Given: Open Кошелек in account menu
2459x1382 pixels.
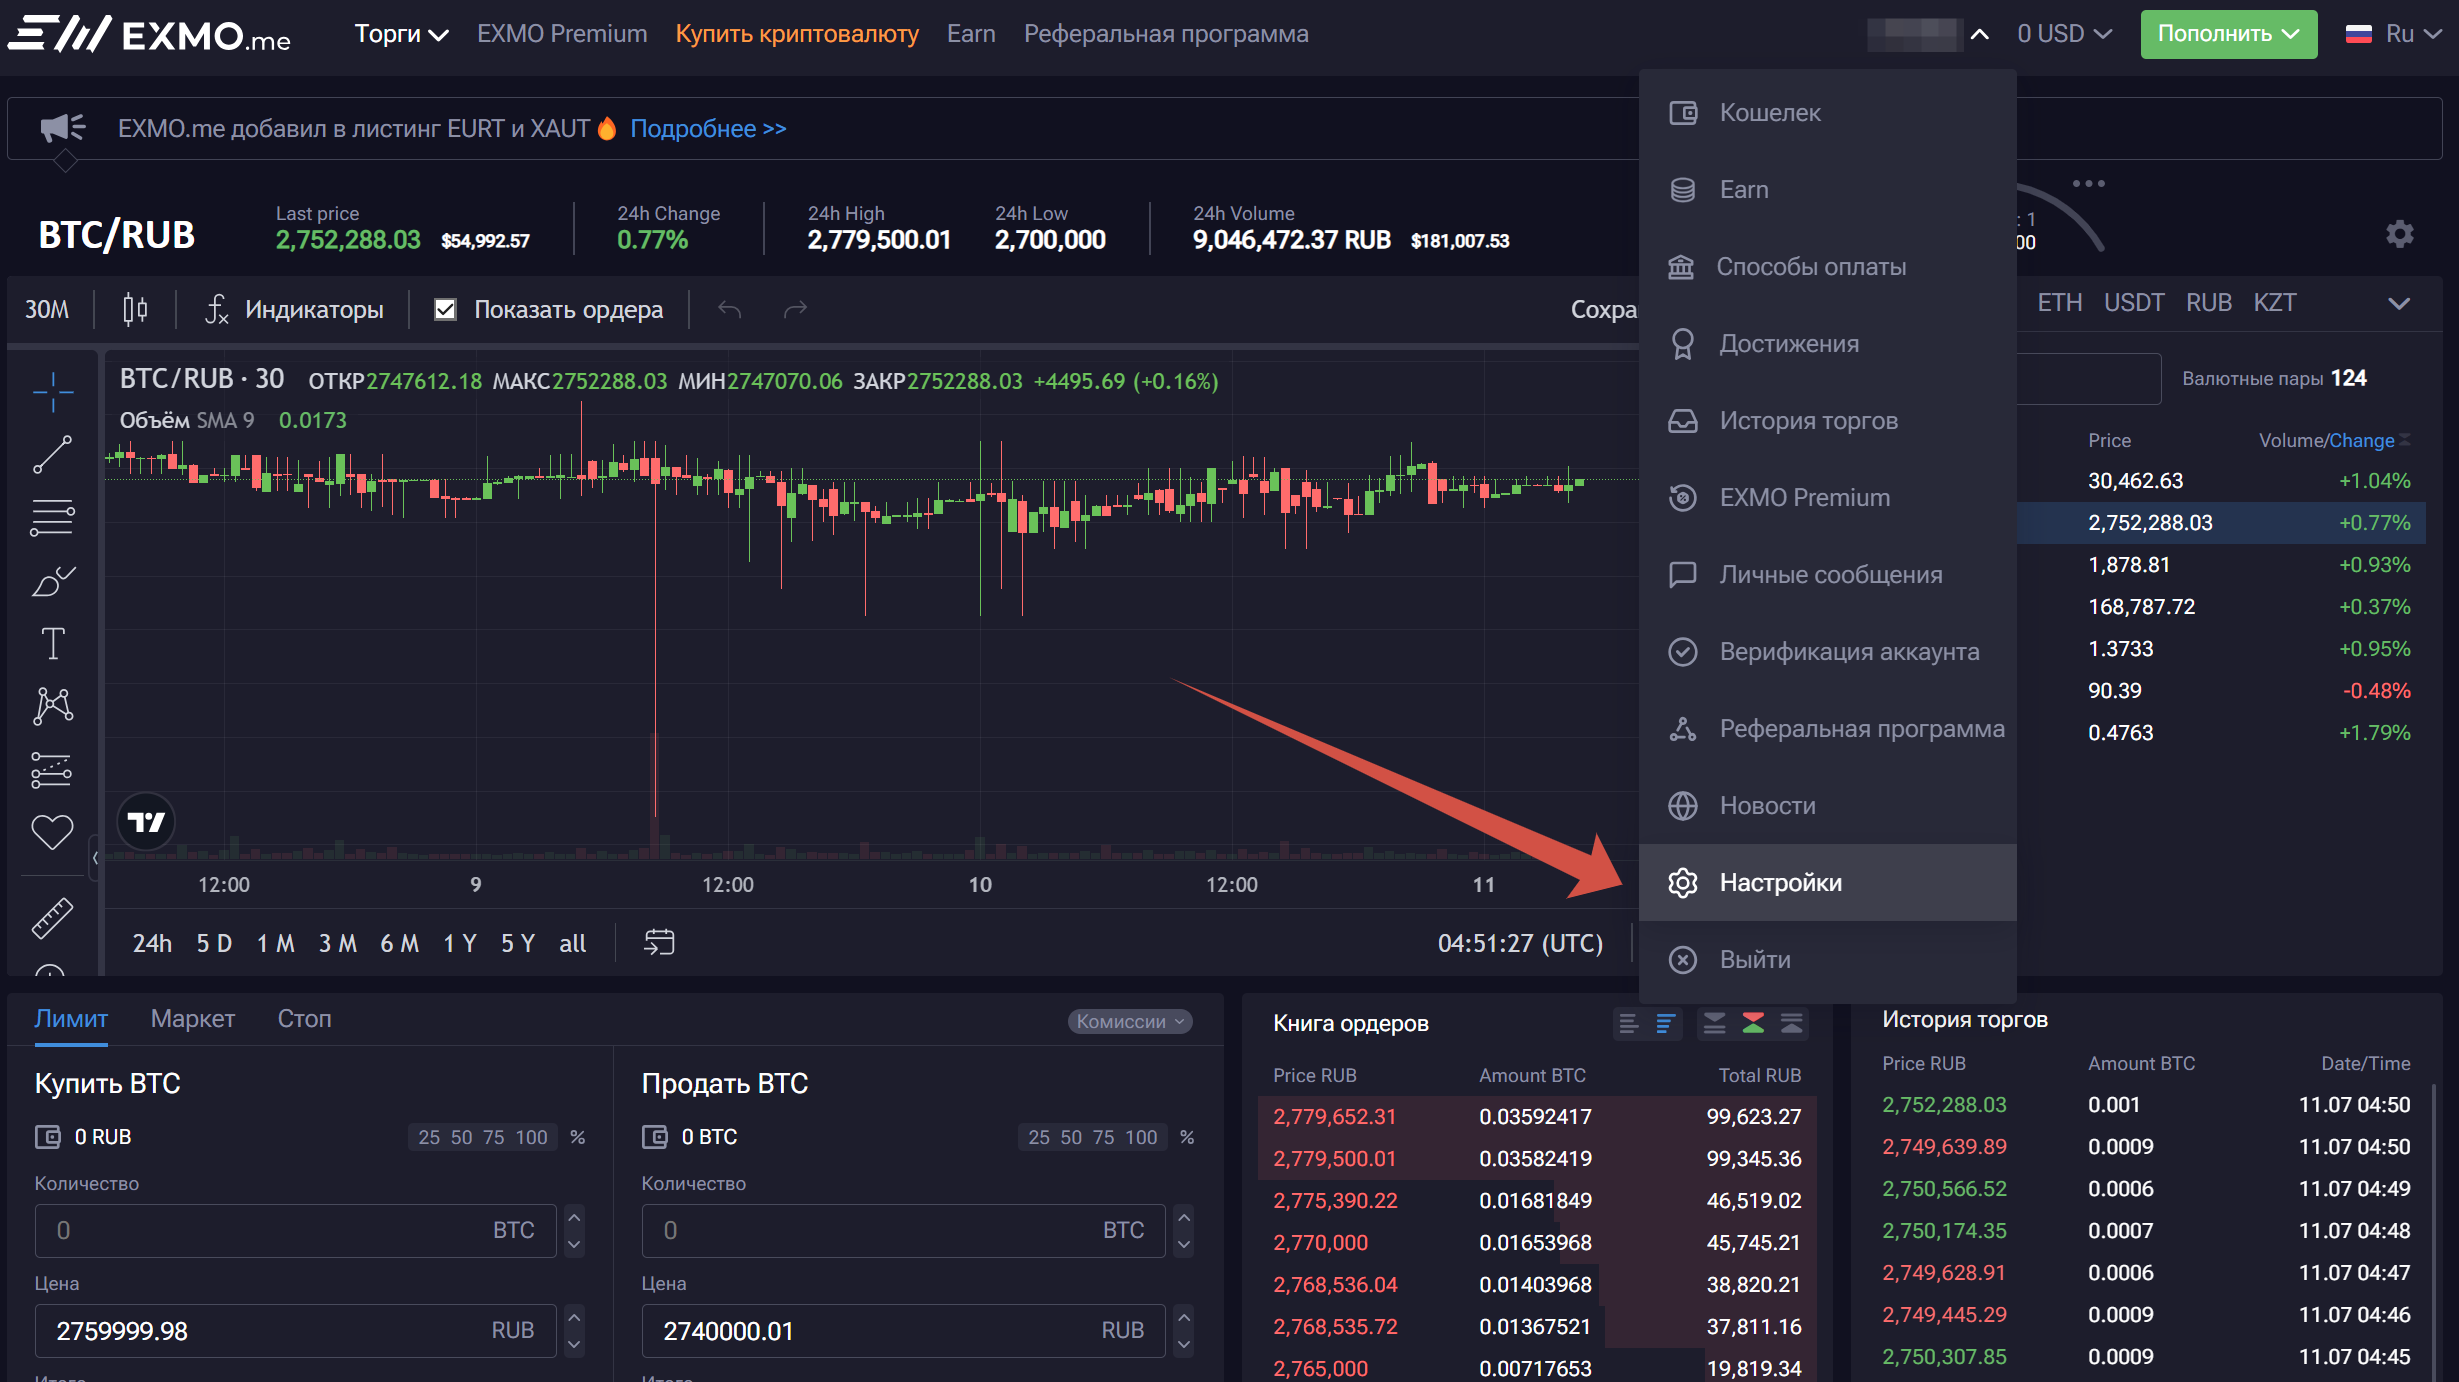Looking at the screenshot, I should pos(1827,112).
